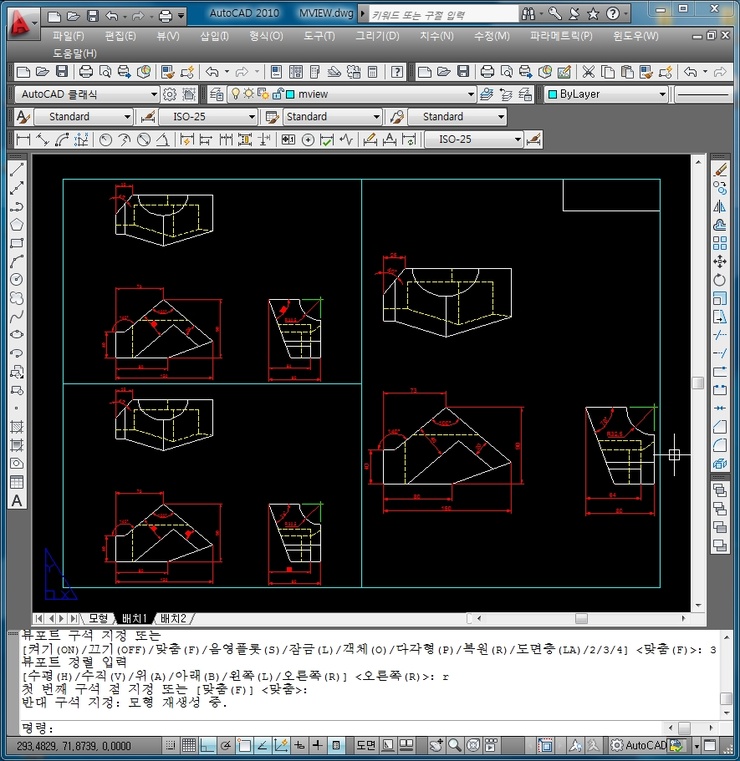
Task: Click the Zoom magnifier in status bar
Action: [x=455, y=745]
